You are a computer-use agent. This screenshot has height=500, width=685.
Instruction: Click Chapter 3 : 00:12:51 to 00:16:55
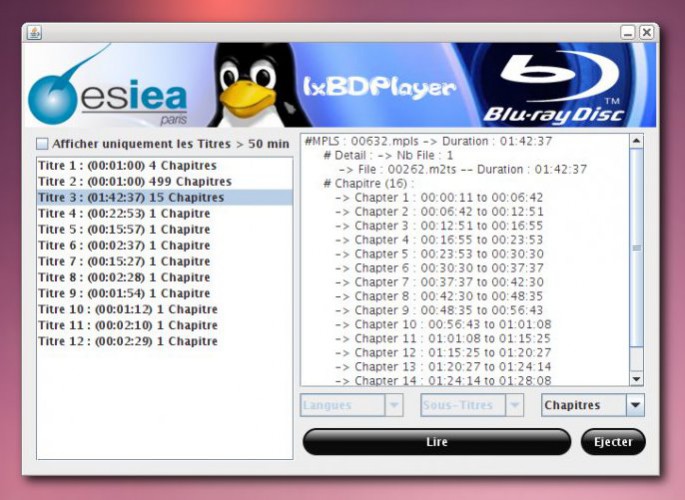[x=439, y=225]
